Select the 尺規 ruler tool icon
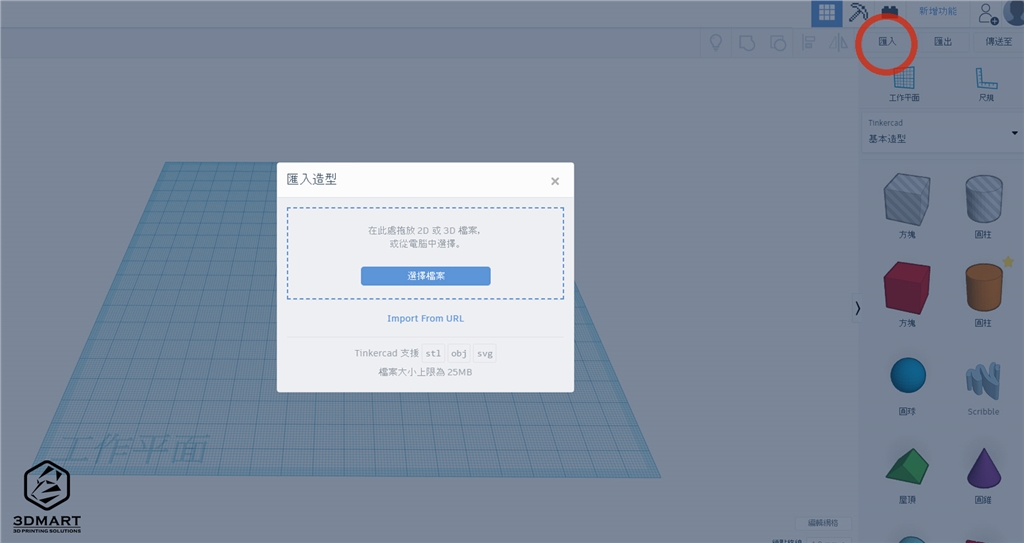Screen dimensions: 1024x543 [986, 84]
